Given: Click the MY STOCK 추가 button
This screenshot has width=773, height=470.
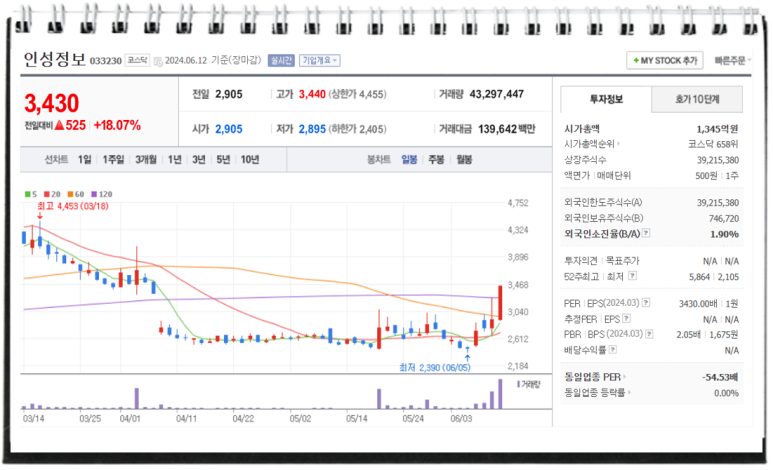Looking at the screenshot, I should (x=665, y=61).
